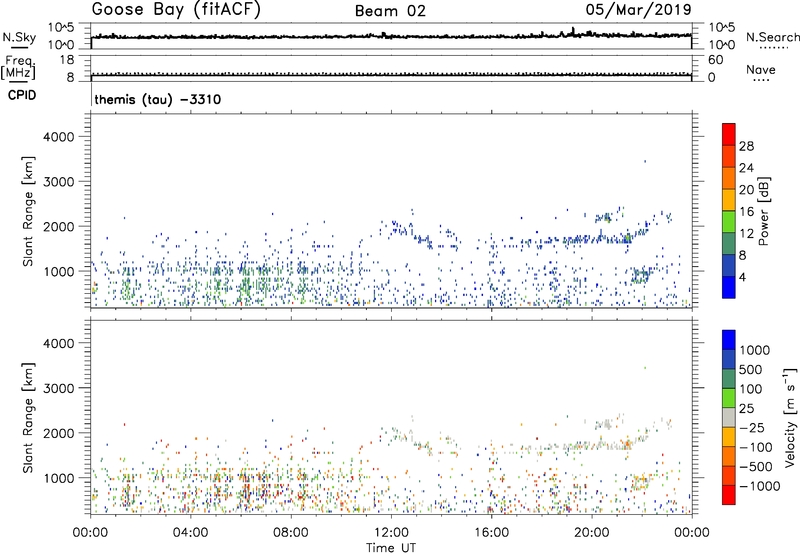Screen dimensions: 800x554
Task: Pick the red top segment of Power colorbar
Action: pos(729,134)
